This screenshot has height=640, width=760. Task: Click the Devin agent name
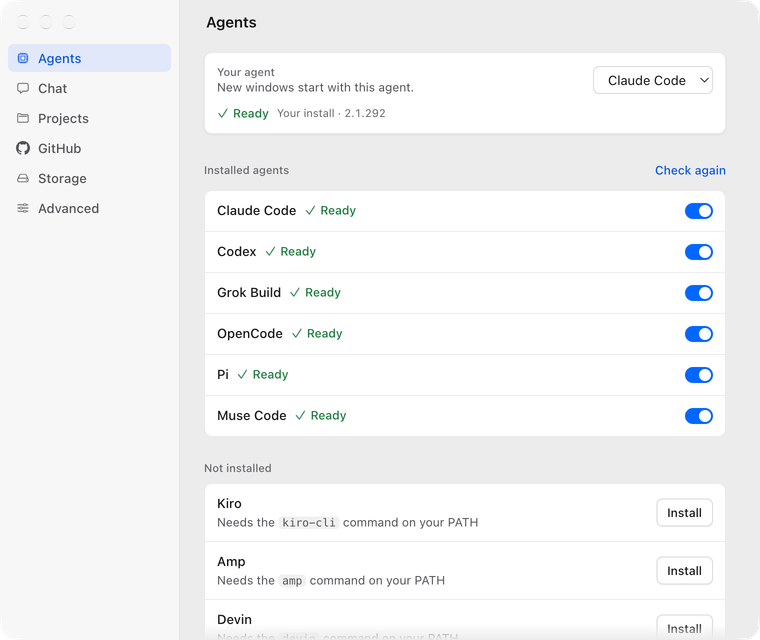[235, 619]
